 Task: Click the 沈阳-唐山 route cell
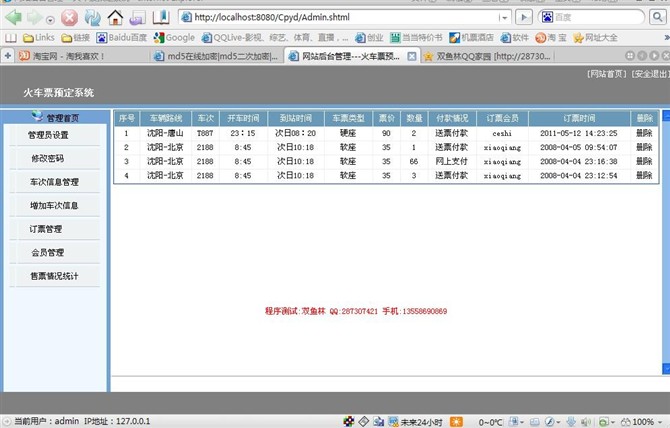tap(165, 133)
